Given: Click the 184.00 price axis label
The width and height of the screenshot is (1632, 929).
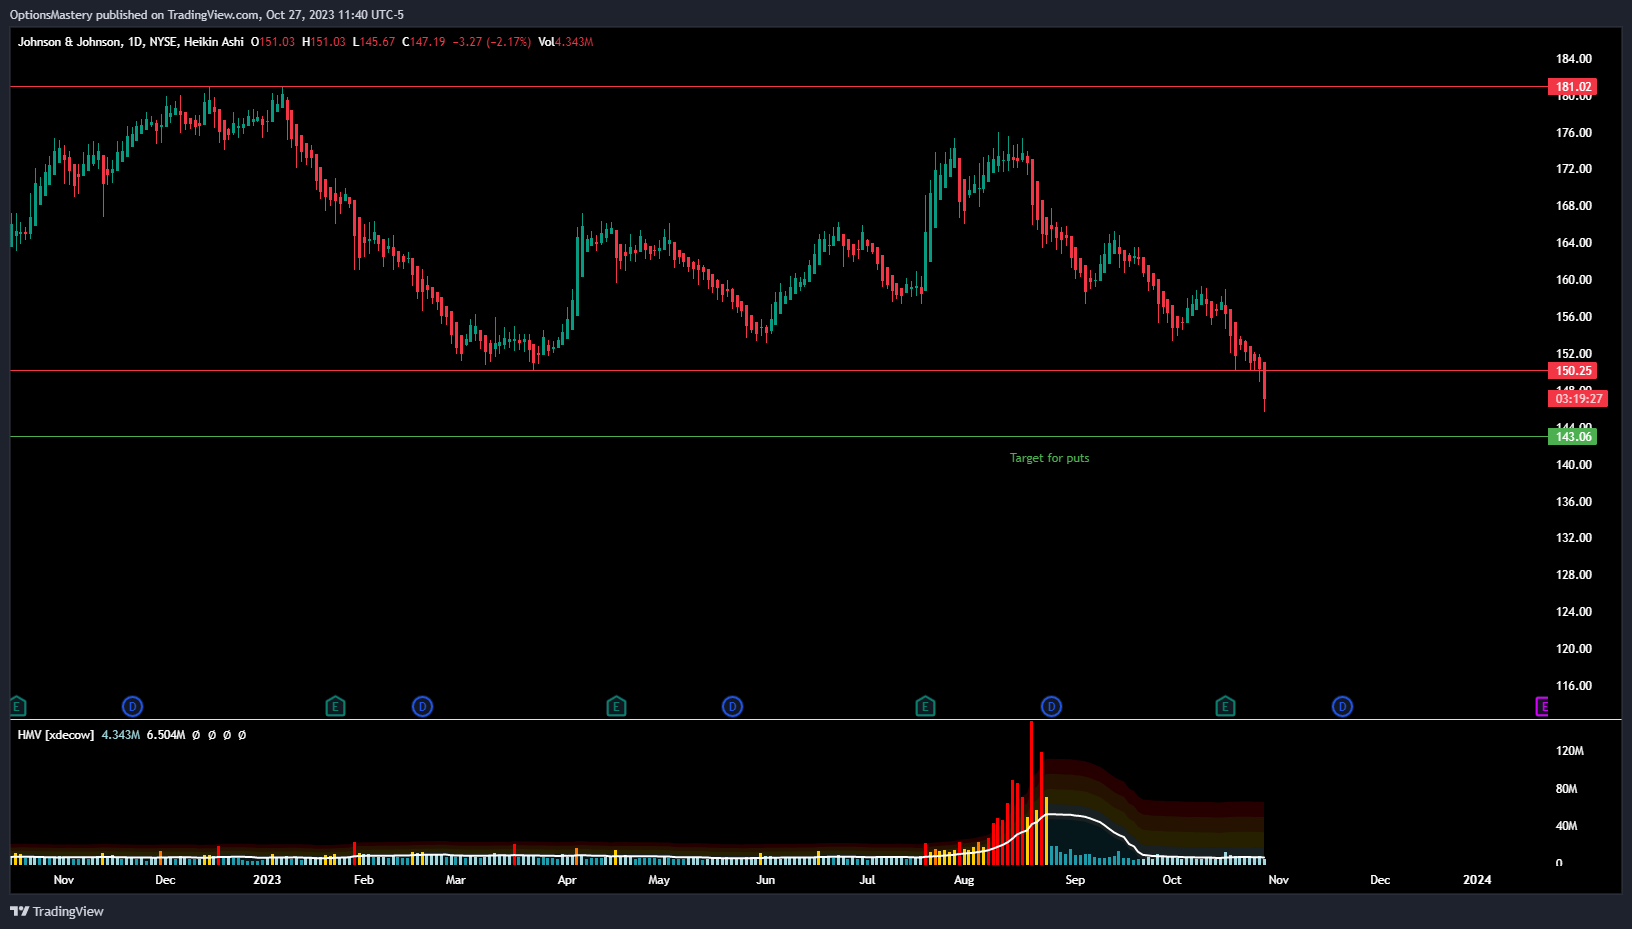Looking at the screenshot, I should pos(1573,59).
